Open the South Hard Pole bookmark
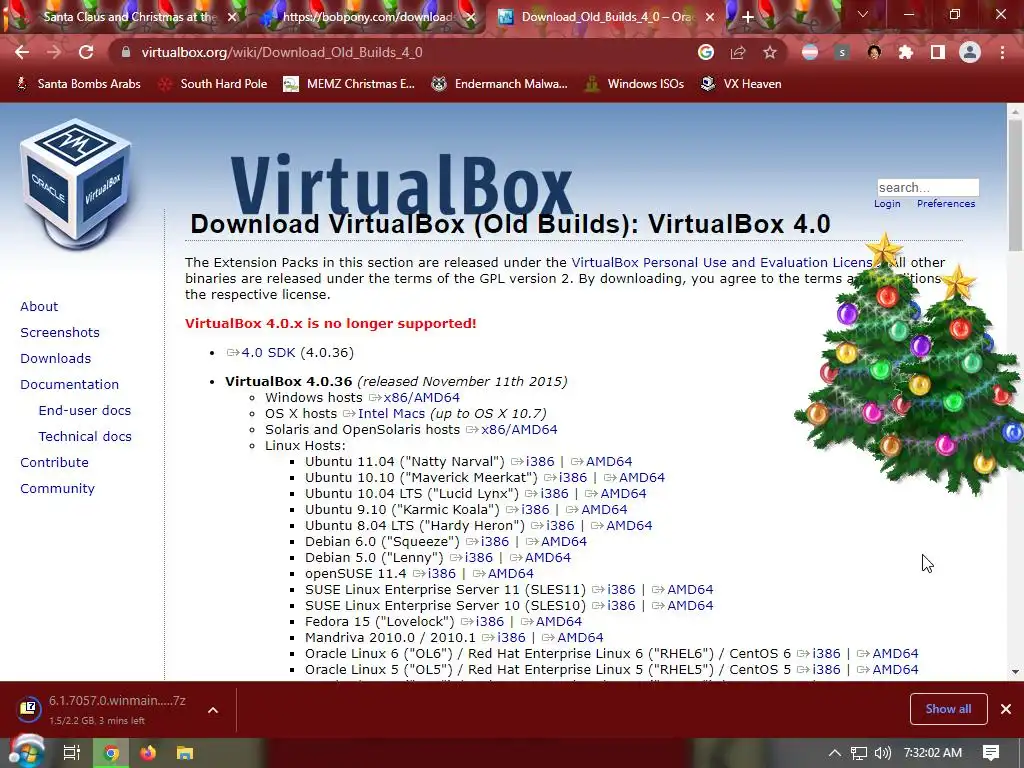The width and height of the screenshot is (1024, 768). point(214,84)
